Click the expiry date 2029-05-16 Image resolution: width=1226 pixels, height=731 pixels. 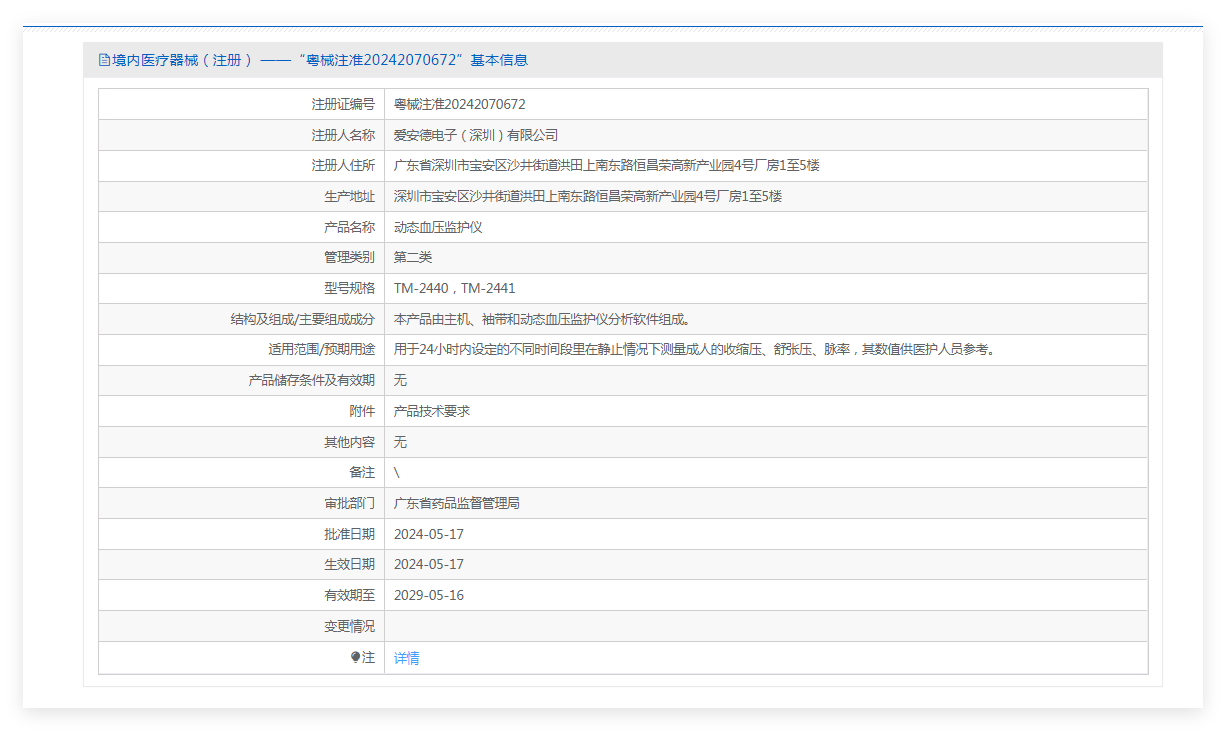[x=428, y=595]
